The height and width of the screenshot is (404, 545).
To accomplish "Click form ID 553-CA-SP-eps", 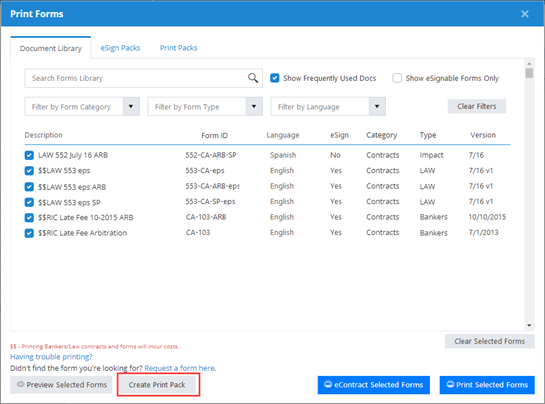I will coord(210,202).
